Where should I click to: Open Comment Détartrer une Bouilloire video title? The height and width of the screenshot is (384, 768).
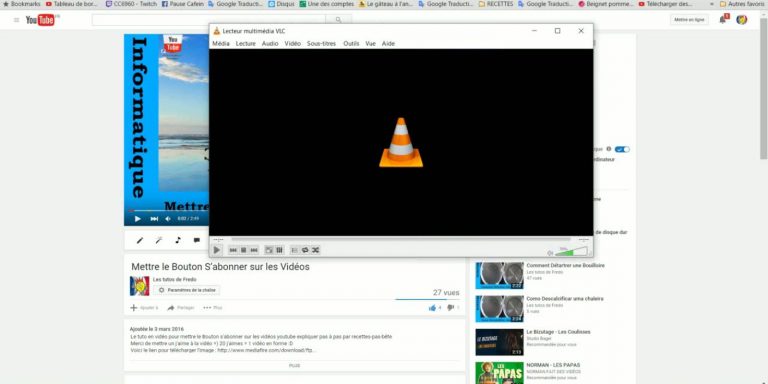566,265
